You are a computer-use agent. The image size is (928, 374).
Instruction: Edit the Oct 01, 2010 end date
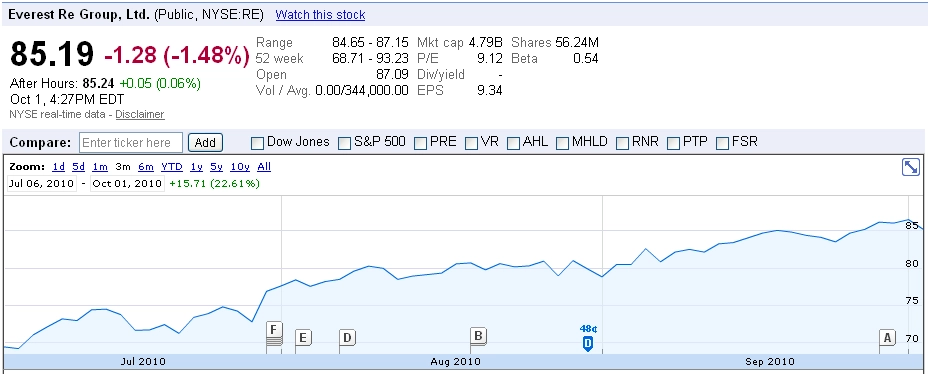[x=127, y=183]
